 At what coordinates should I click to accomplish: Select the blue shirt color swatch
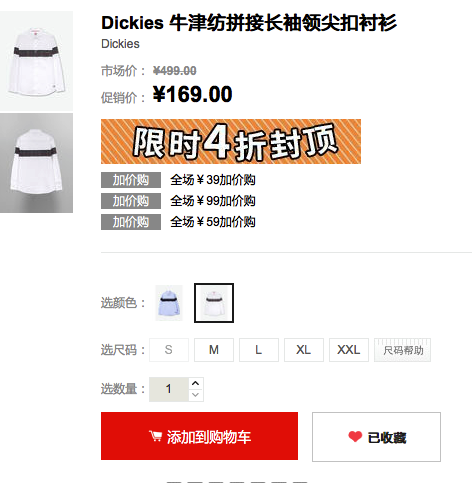click(169, 303)
